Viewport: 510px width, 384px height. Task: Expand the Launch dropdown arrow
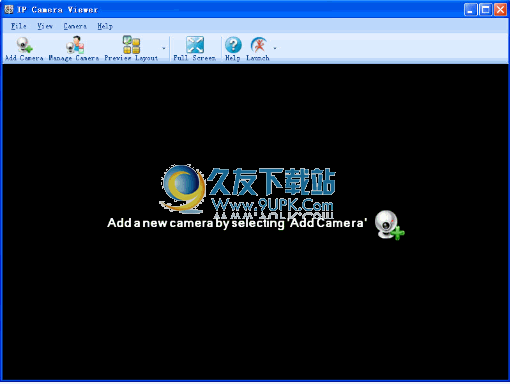point(275,49)
